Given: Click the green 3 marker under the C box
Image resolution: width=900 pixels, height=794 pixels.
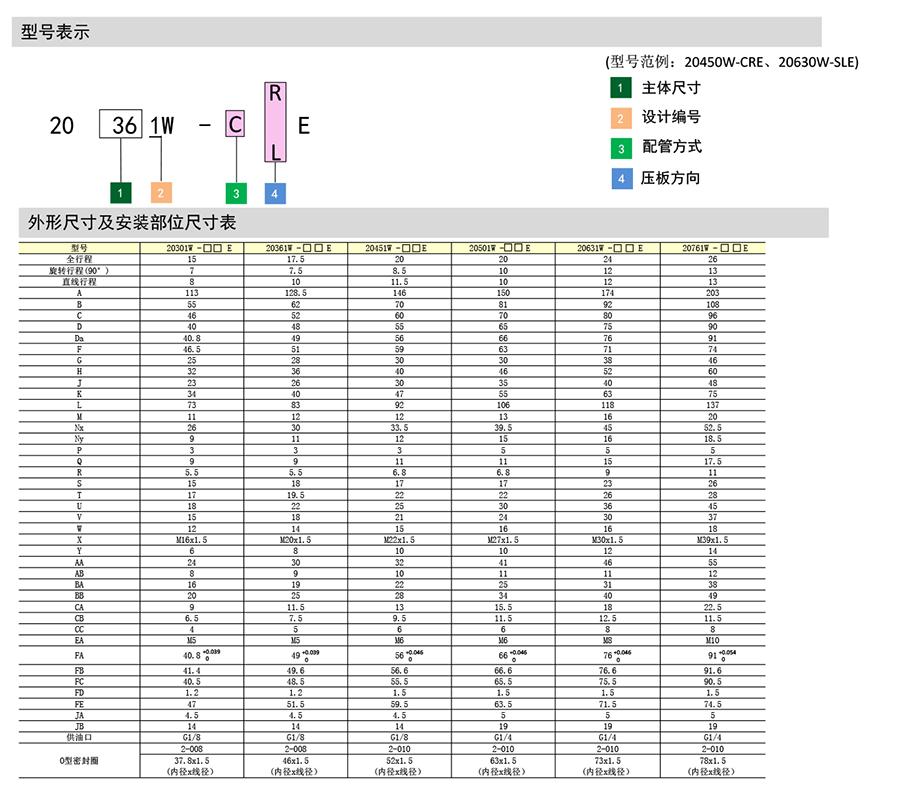Looking at the screenshot, I should coord(235,193).
